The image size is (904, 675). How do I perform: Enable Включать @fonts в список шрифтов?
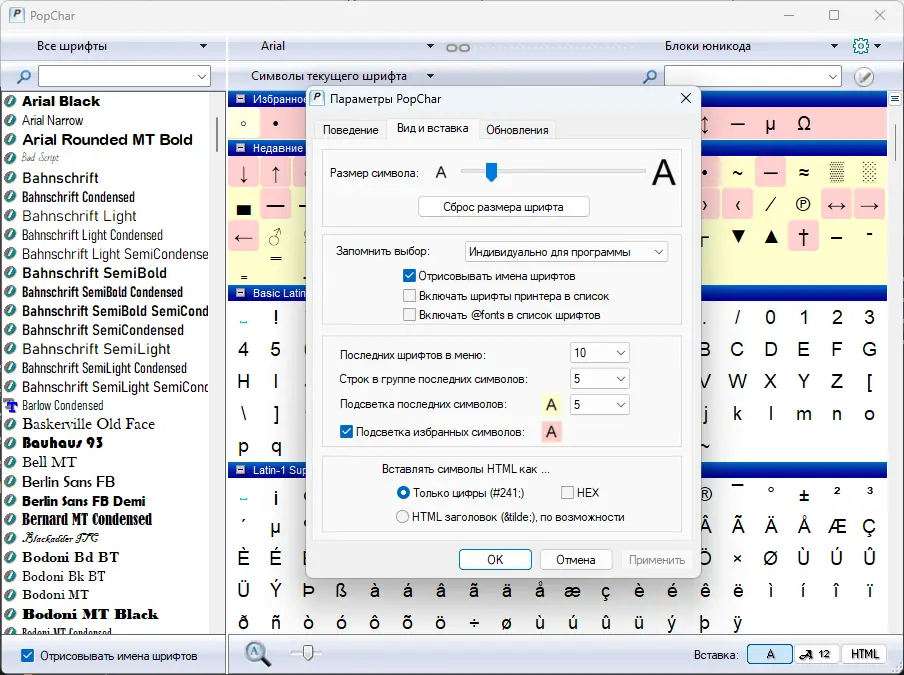coord(409,315)
